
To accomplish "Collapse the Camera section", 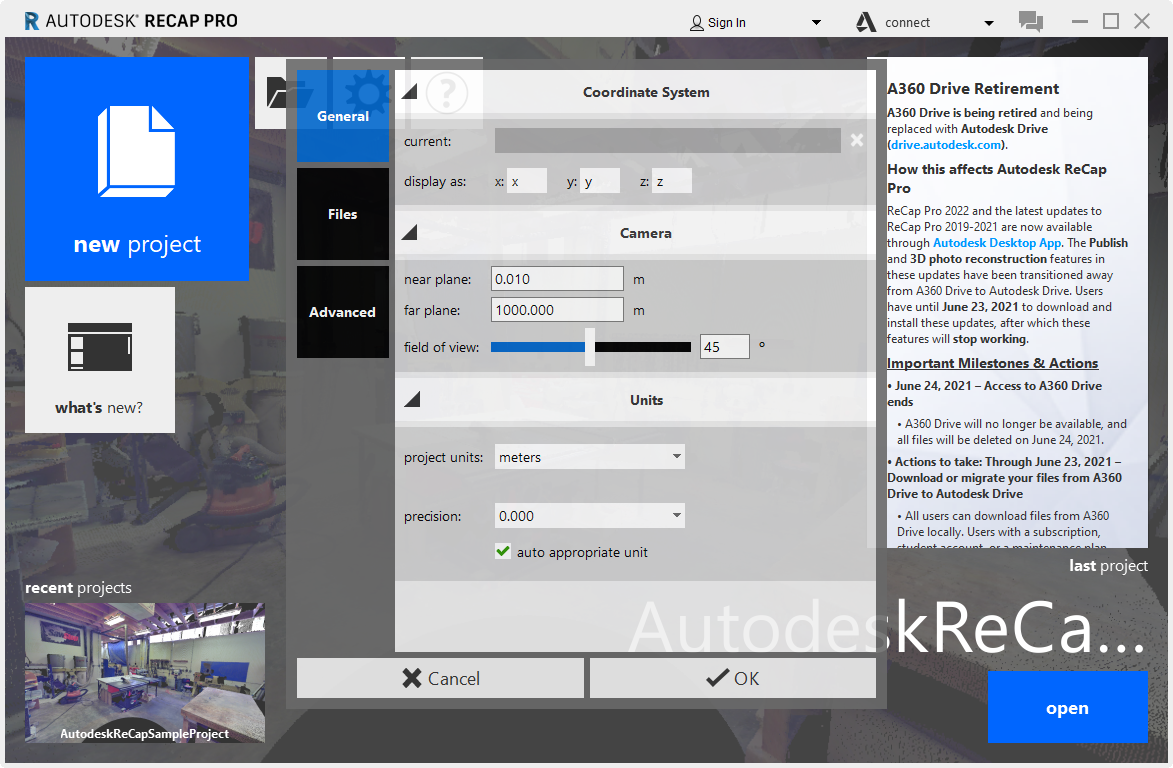I will tap(409, 233).
